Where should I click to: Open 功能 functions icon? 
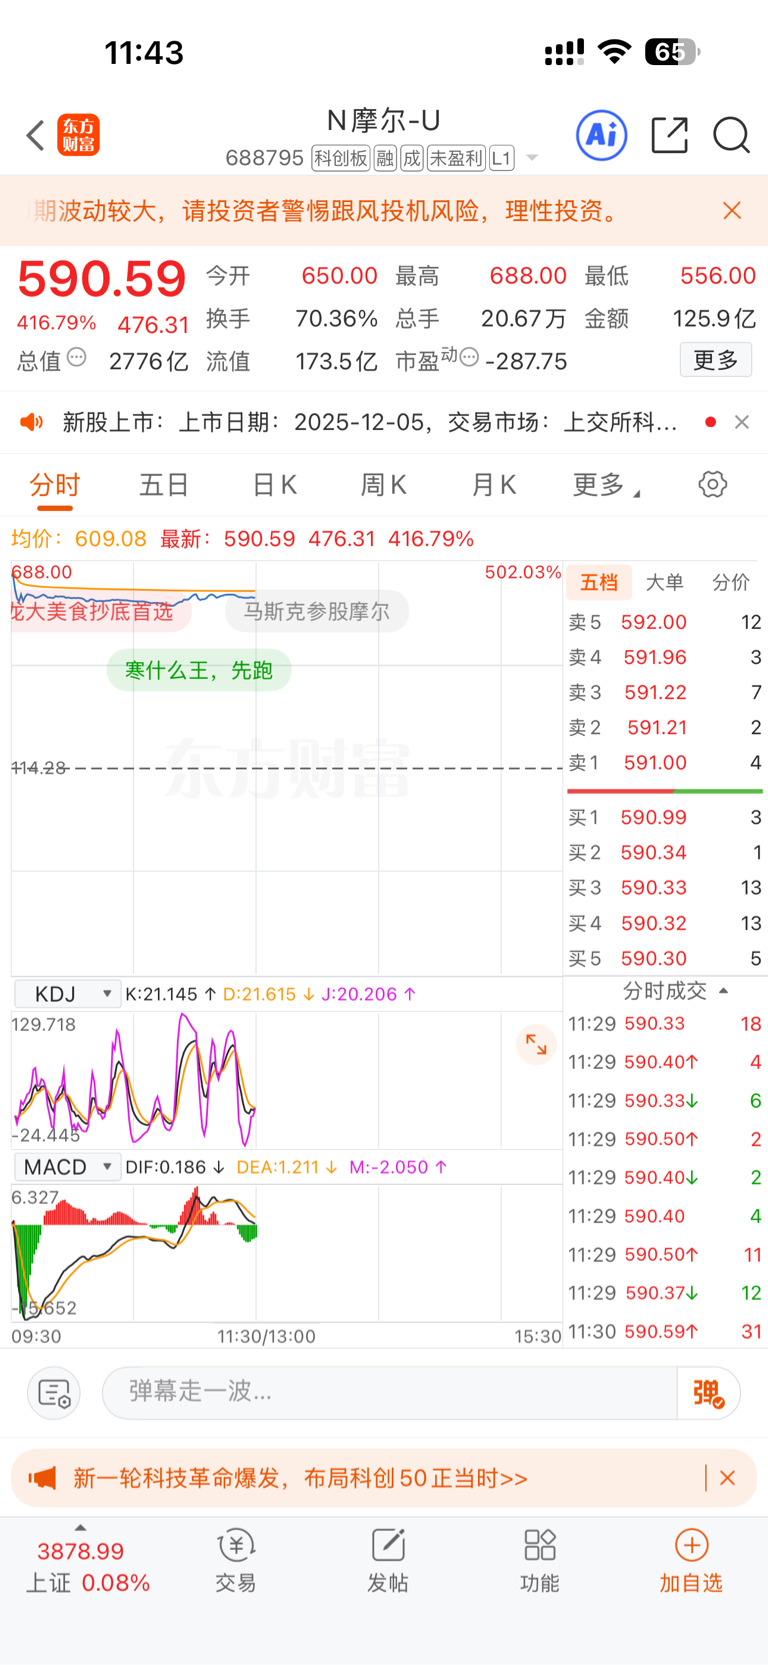[540, 1560]
